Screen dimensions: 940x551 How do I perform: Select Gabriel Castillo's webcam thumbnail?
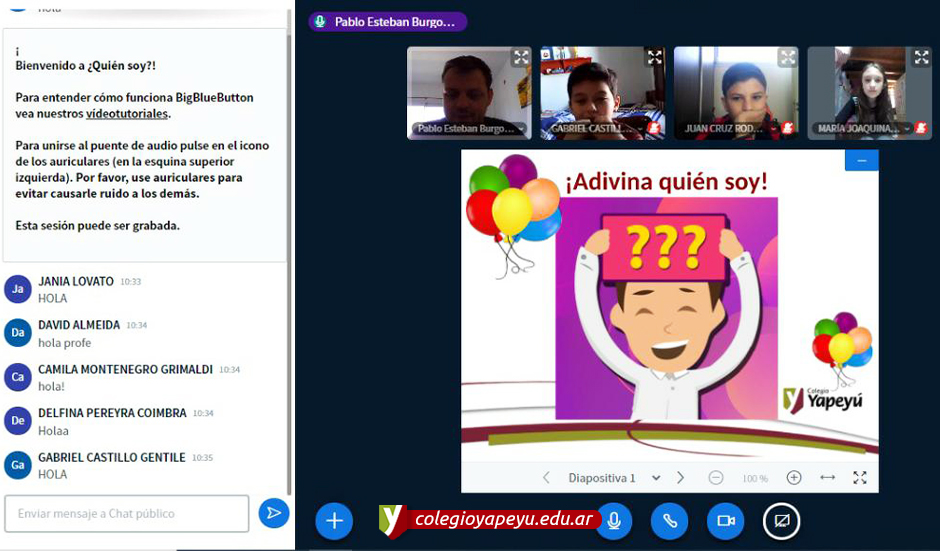[x=602, y=92]
